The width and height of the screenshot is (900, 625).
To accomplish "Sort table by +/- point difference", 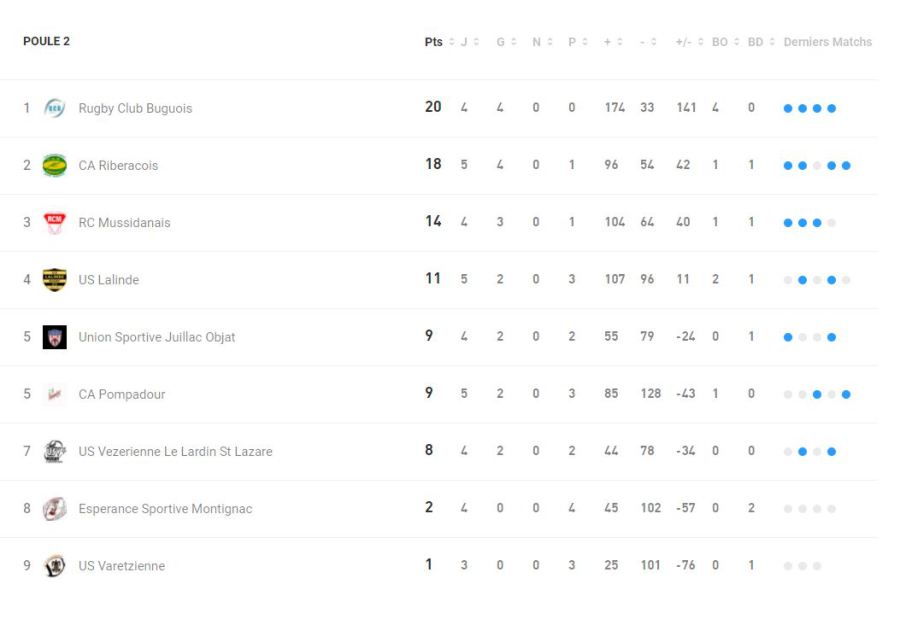I will click(x=689, y=42).
